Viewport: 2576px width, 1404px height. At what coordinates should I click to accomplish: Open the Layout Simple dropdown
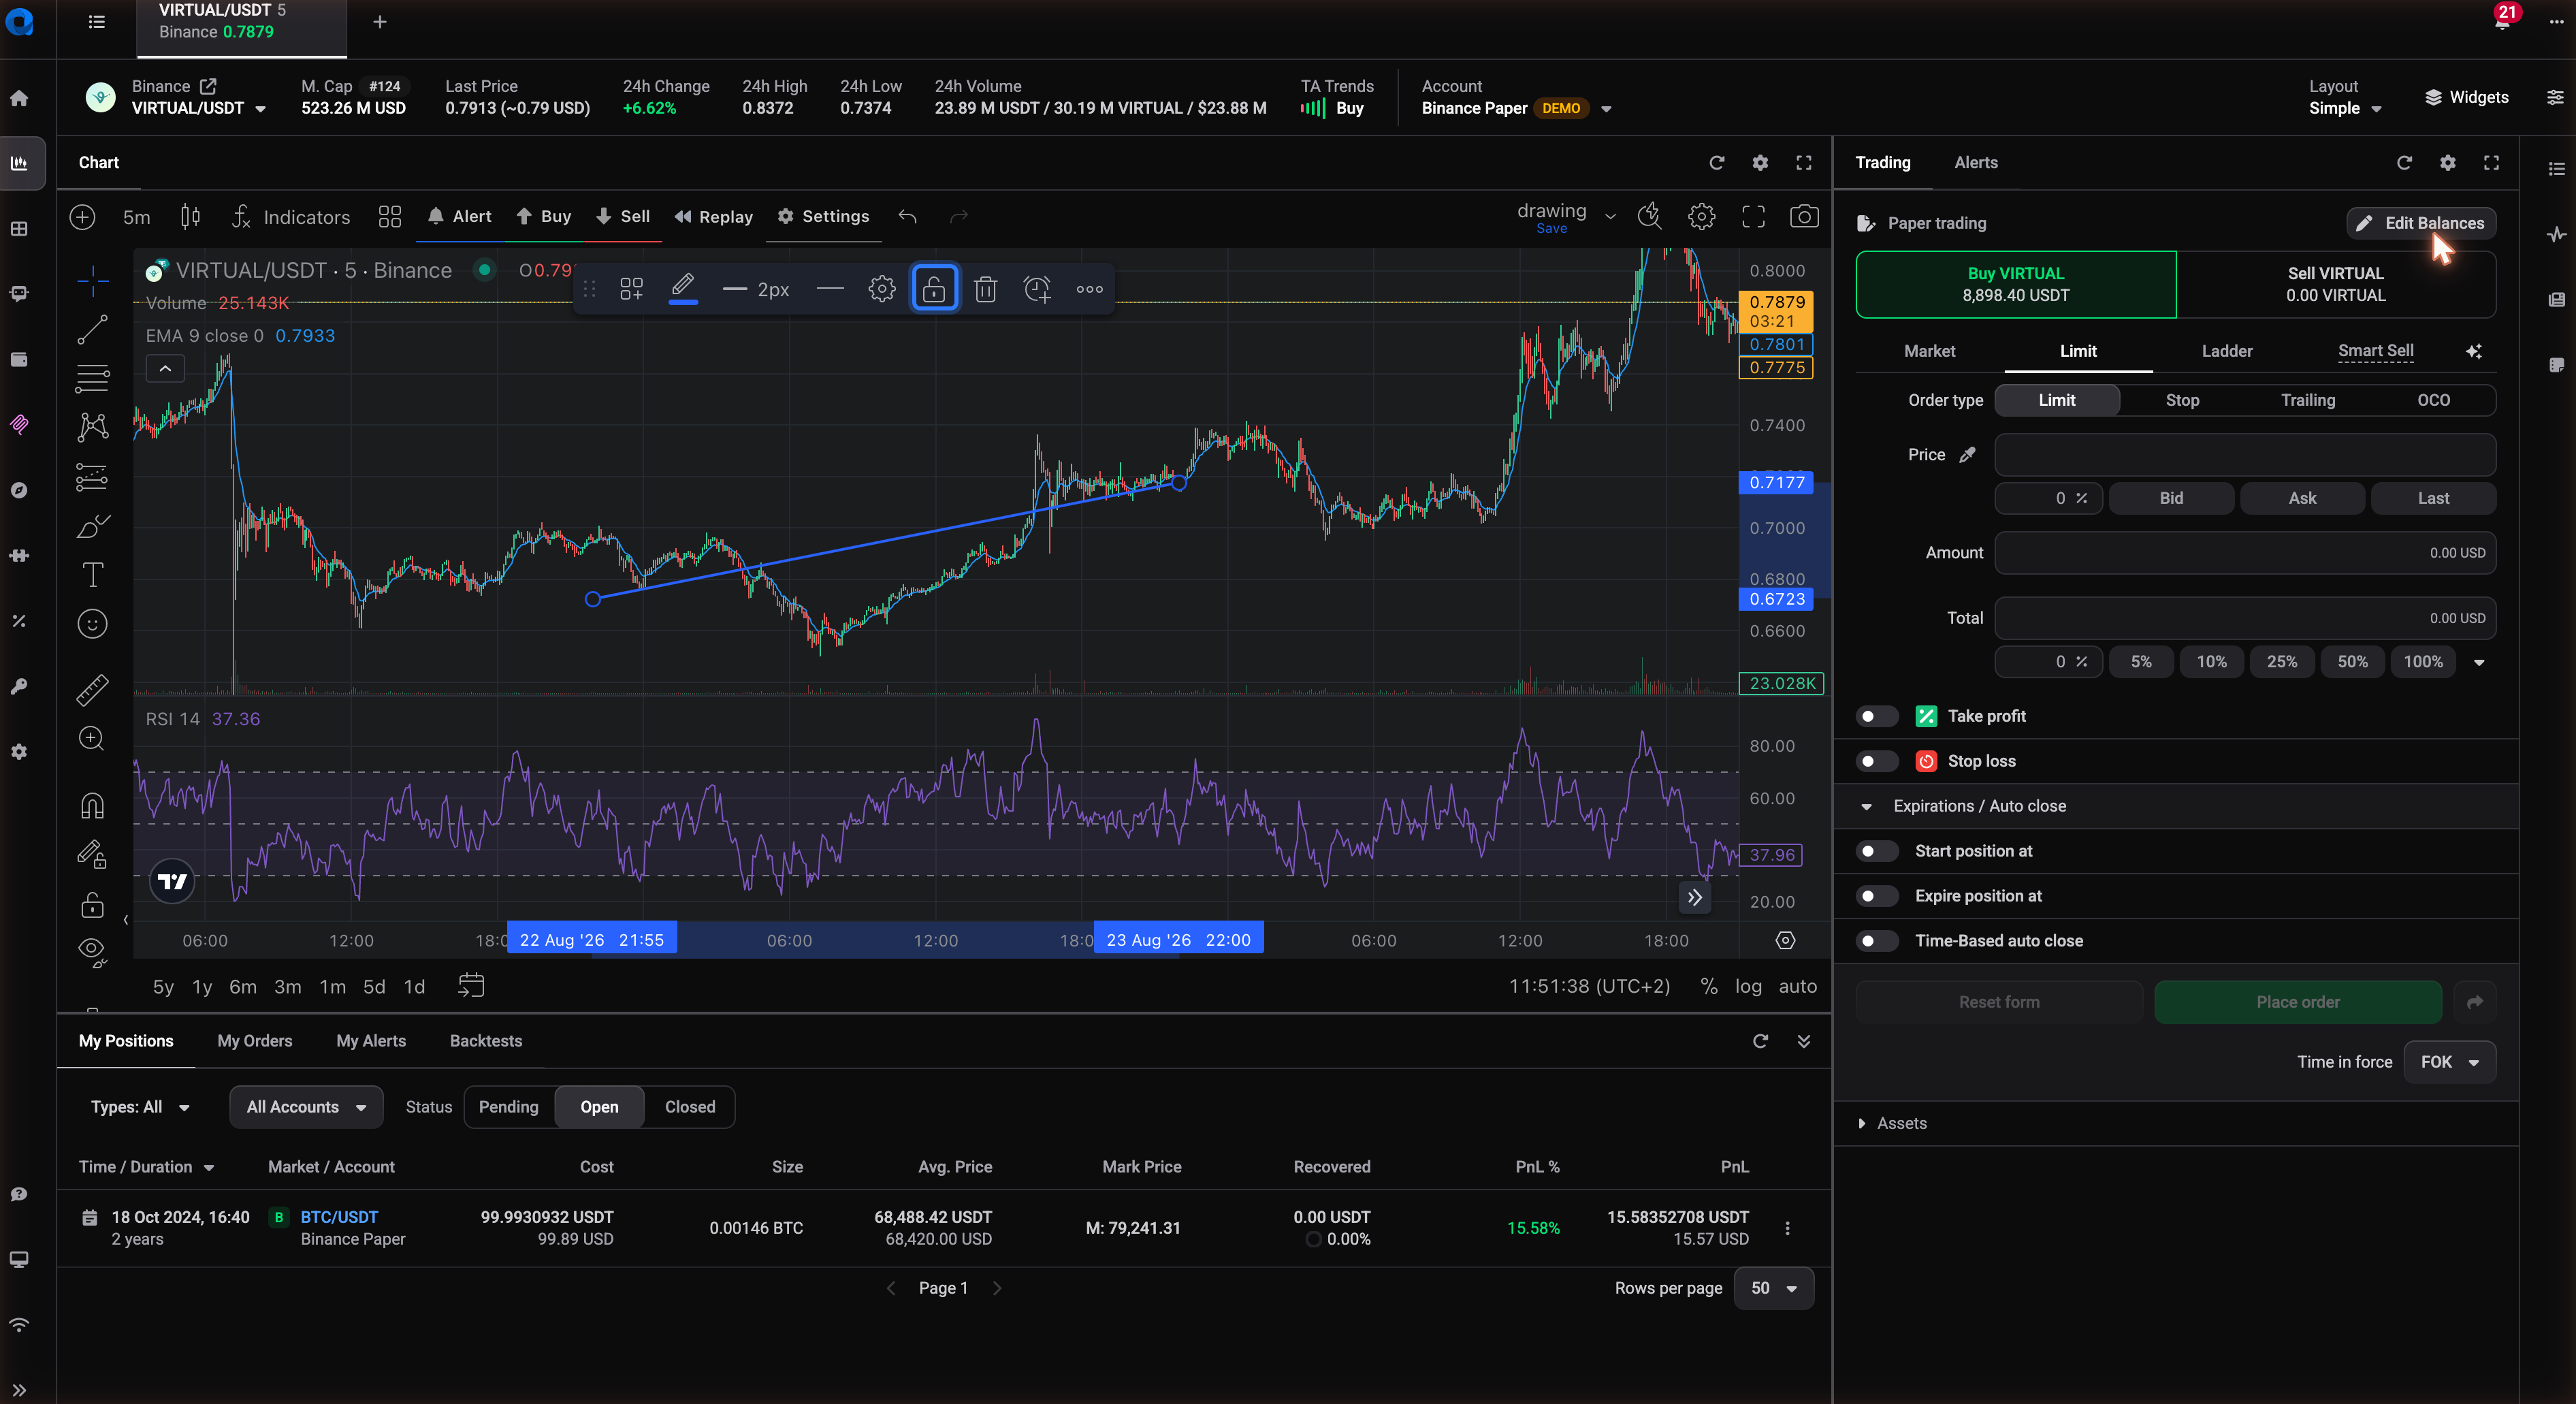pos(2344,108)
